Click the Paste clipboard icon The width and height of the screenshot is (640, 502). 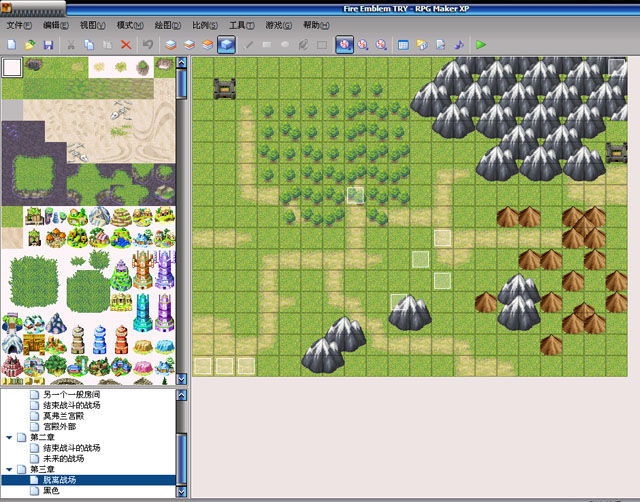107,44
